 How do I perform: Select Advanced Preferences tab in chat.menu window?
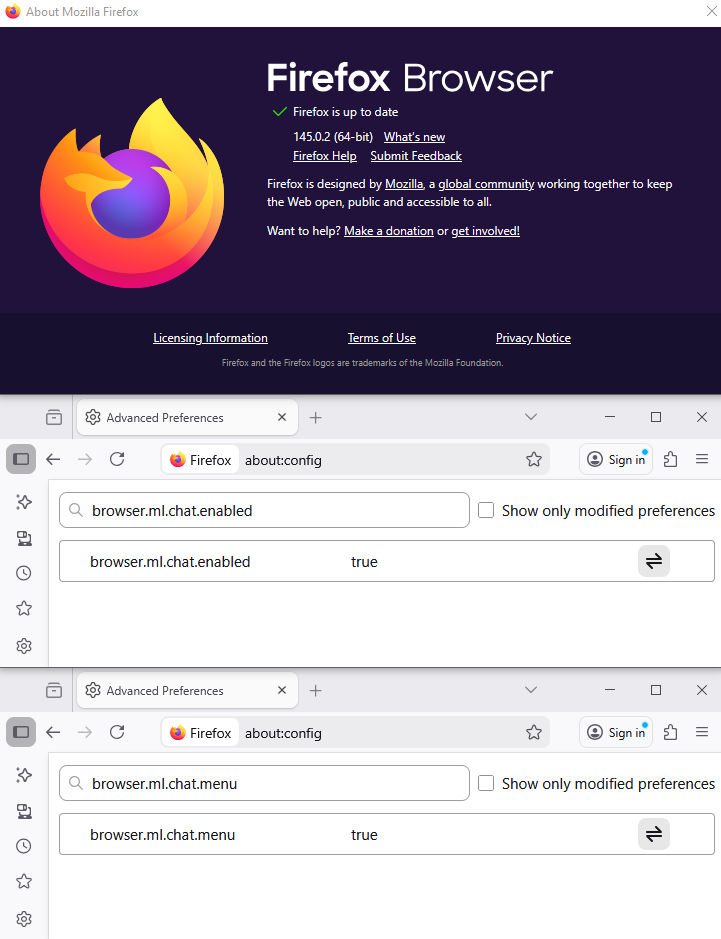(187, 690)
